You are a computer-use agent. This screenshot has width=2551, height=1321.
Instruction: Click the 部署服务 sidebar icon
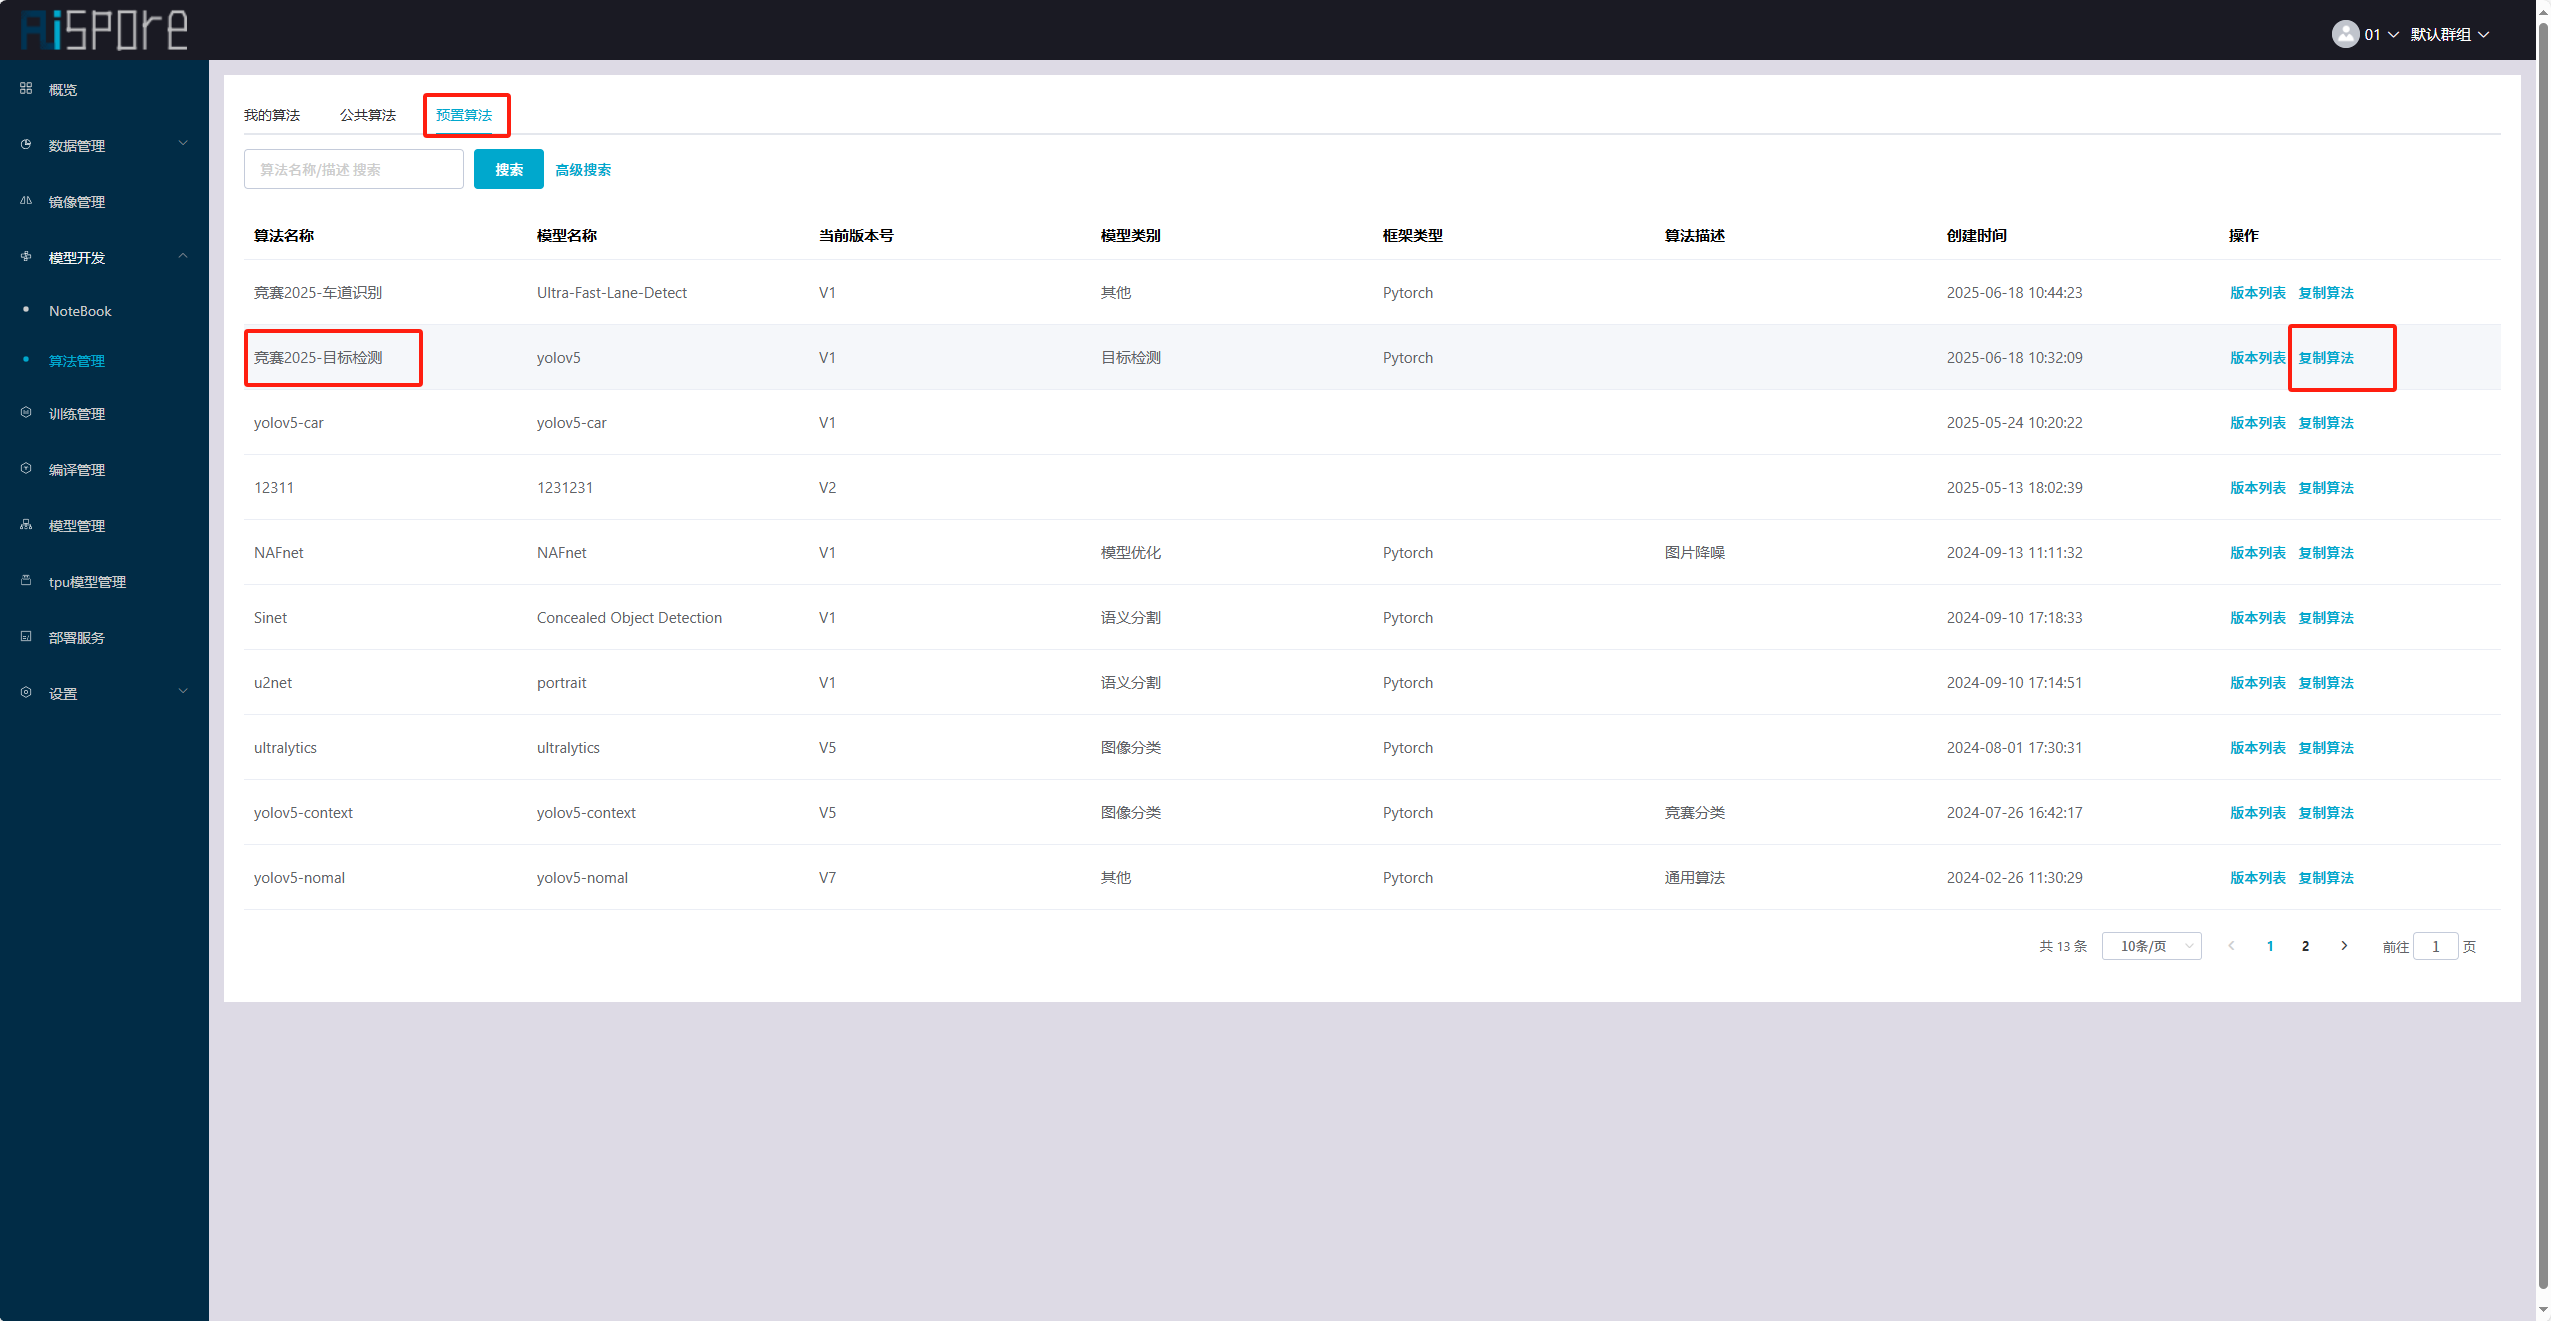(26, 637)
